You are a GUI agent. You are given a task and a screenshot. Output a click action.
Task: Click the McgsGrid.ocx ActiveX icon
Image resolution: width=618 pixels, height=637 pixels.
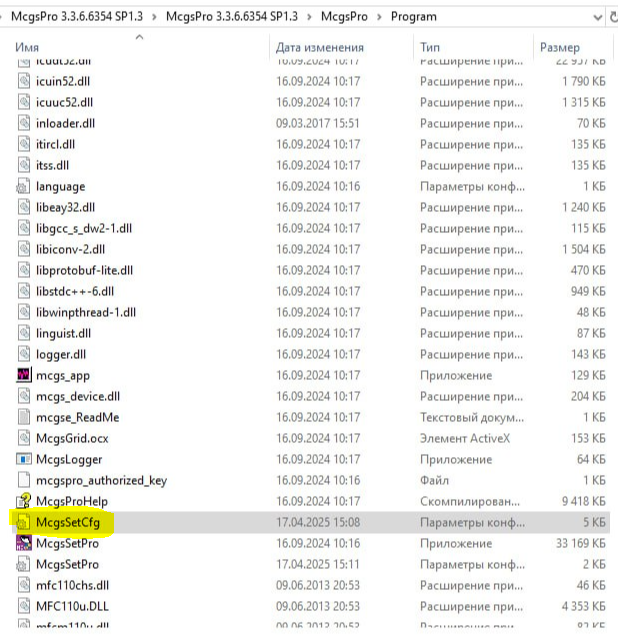point(24,438)
